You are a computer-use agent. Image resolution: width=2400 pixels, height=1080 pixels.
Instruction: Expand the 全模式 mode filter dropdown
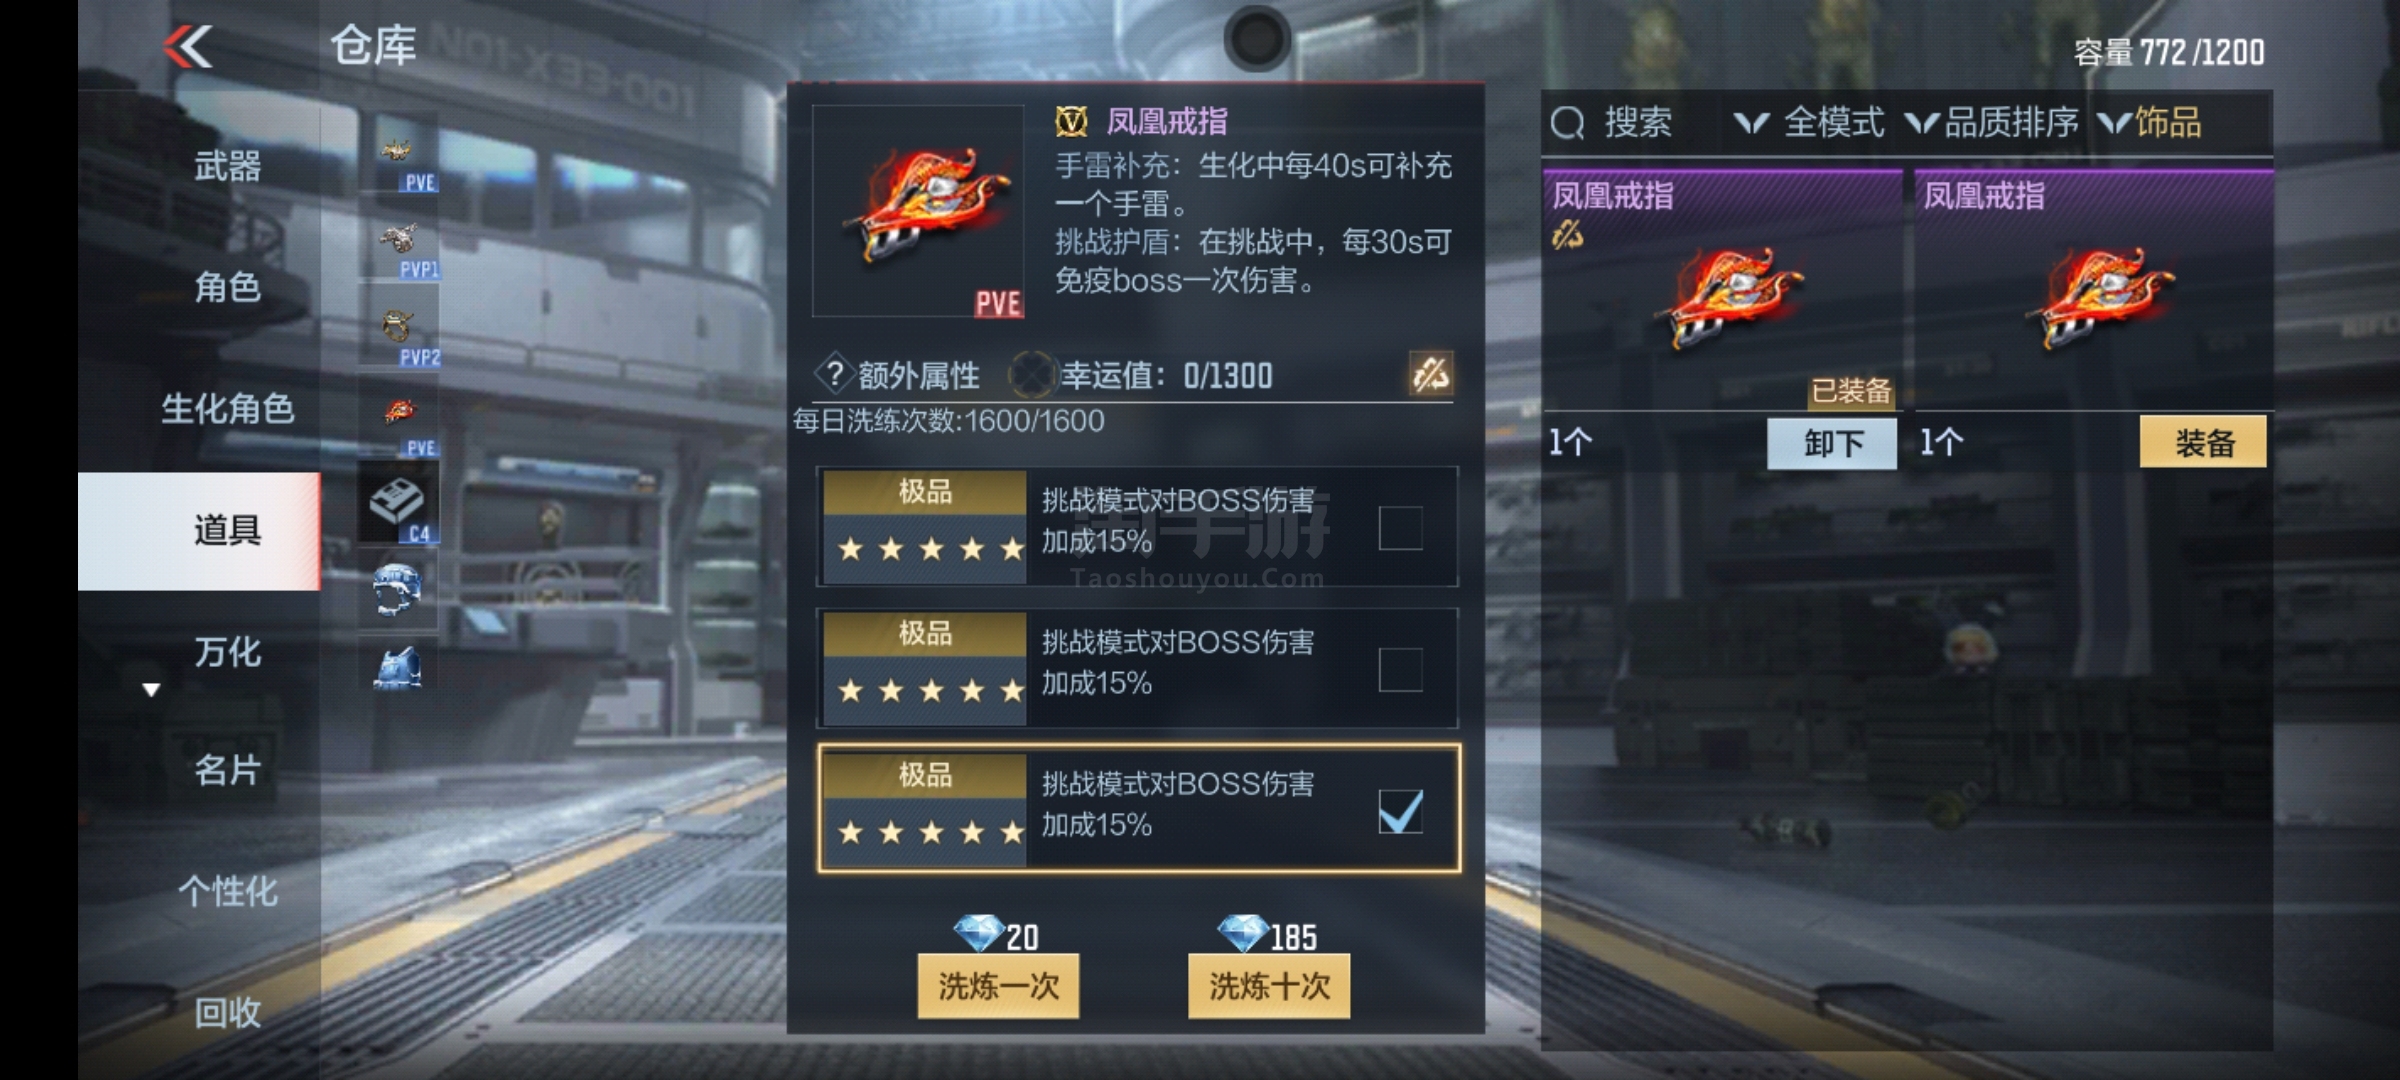click(x=1809, y=123)
